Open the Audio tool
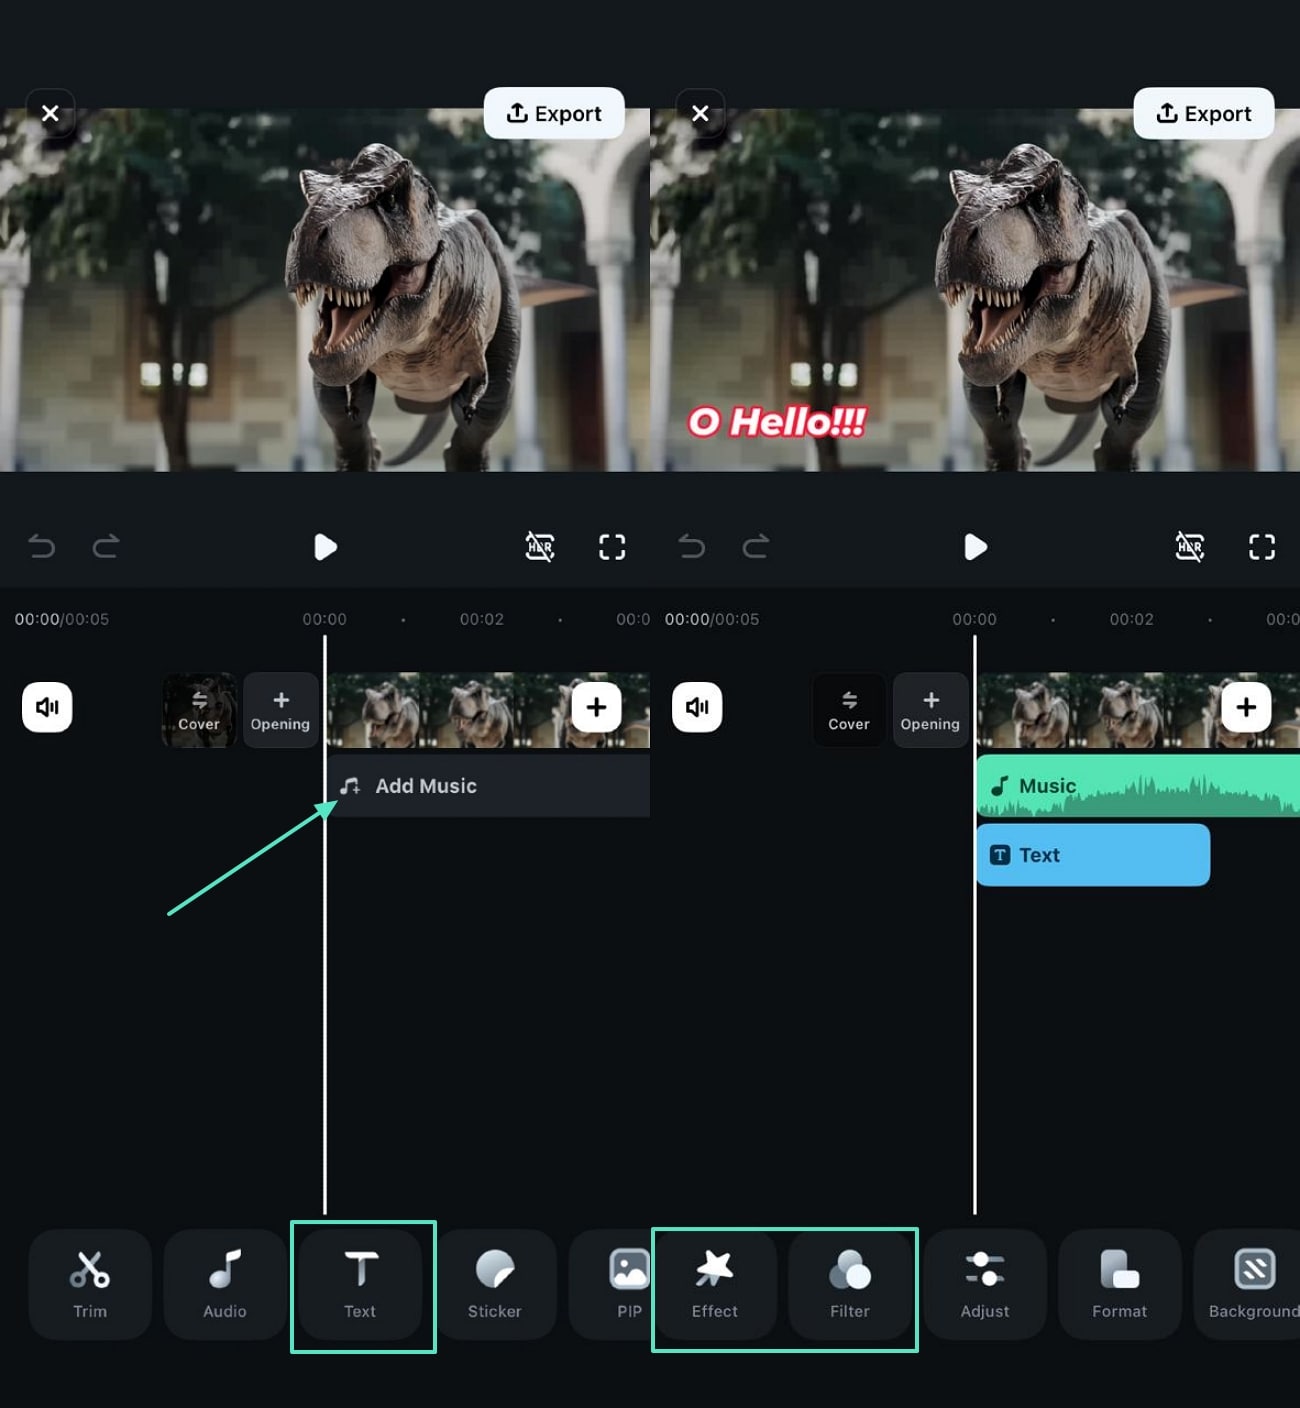The image size is (1300, 1408). (x=224, y=1285)
